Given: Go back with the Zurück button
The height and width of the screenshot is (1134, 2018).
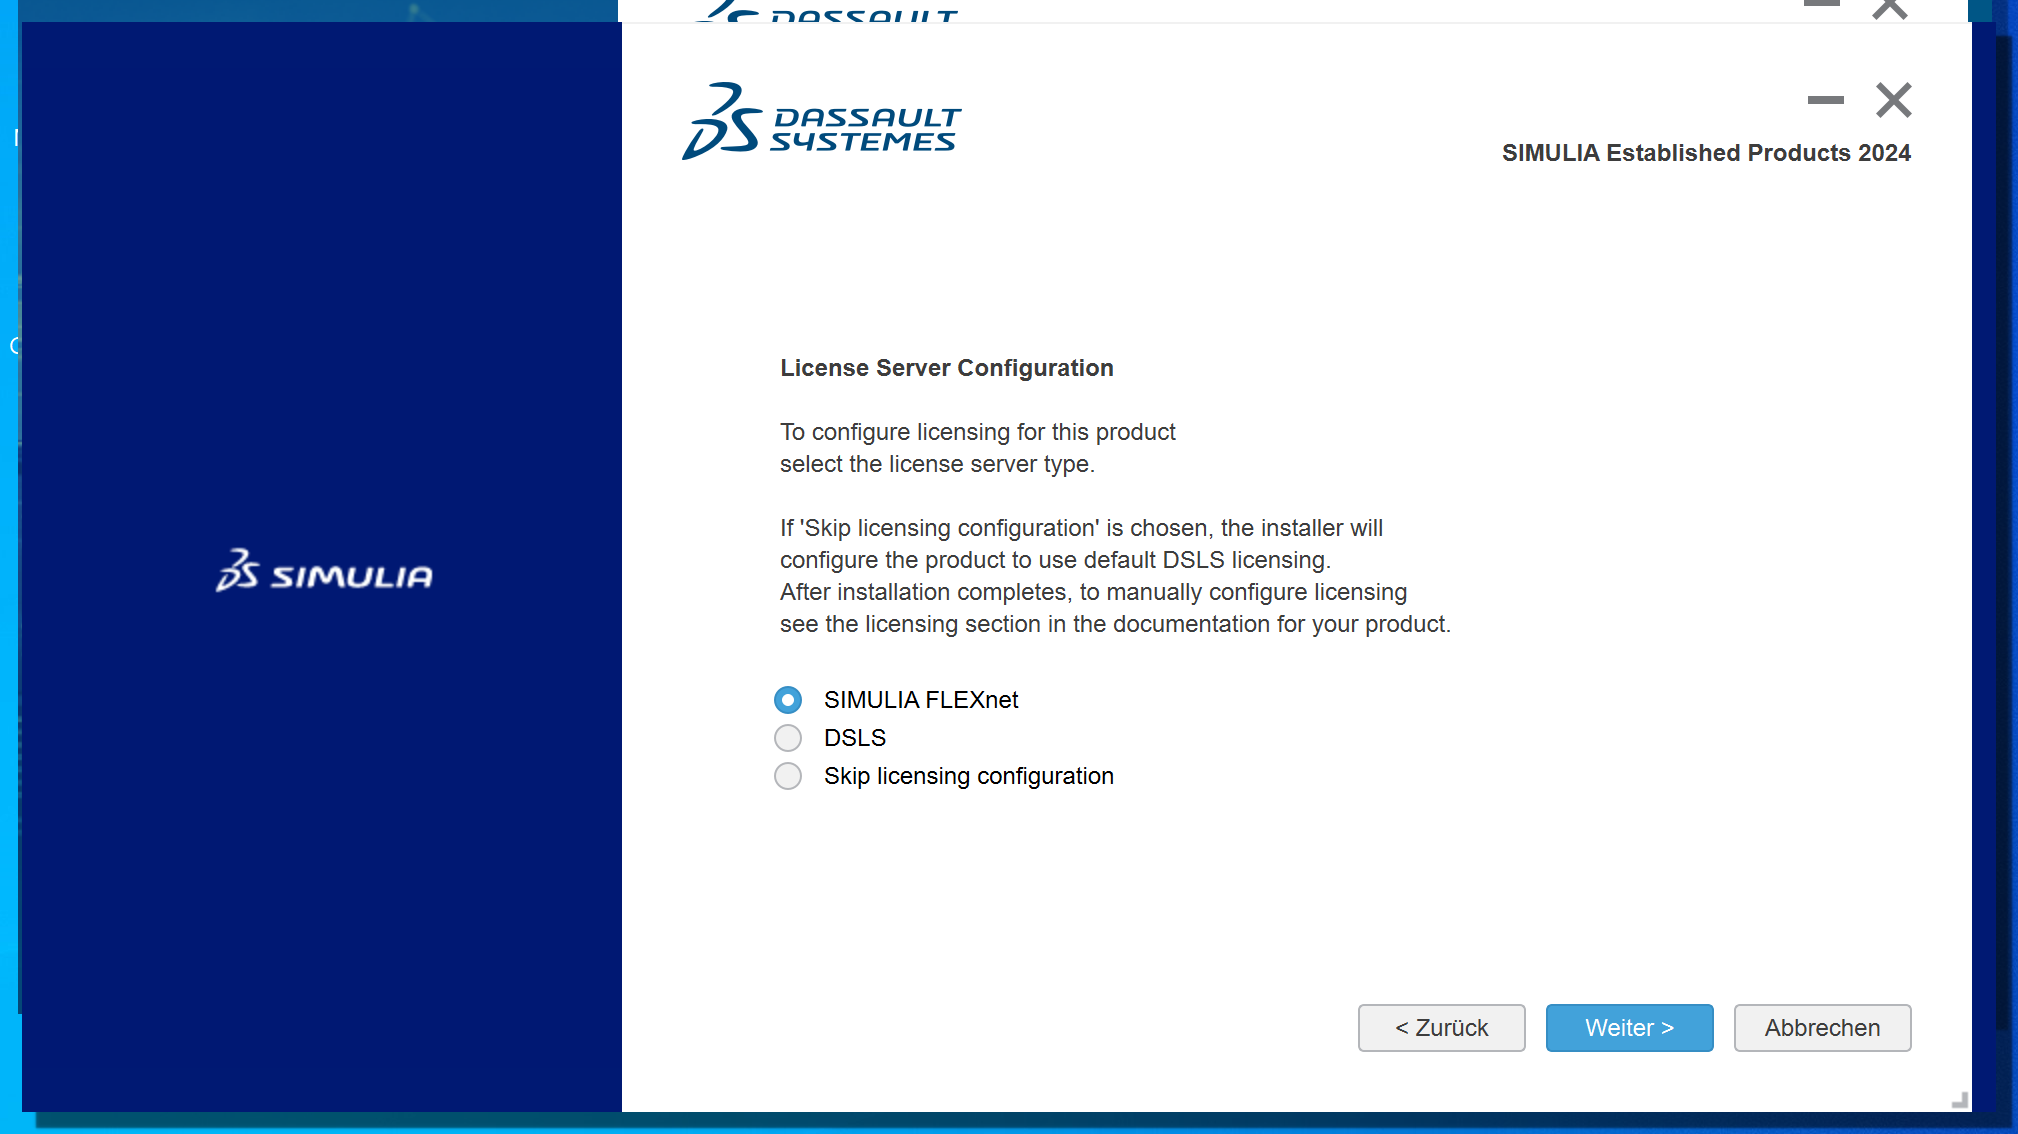Looking at the screenshot, I should click(1441, 1028).
